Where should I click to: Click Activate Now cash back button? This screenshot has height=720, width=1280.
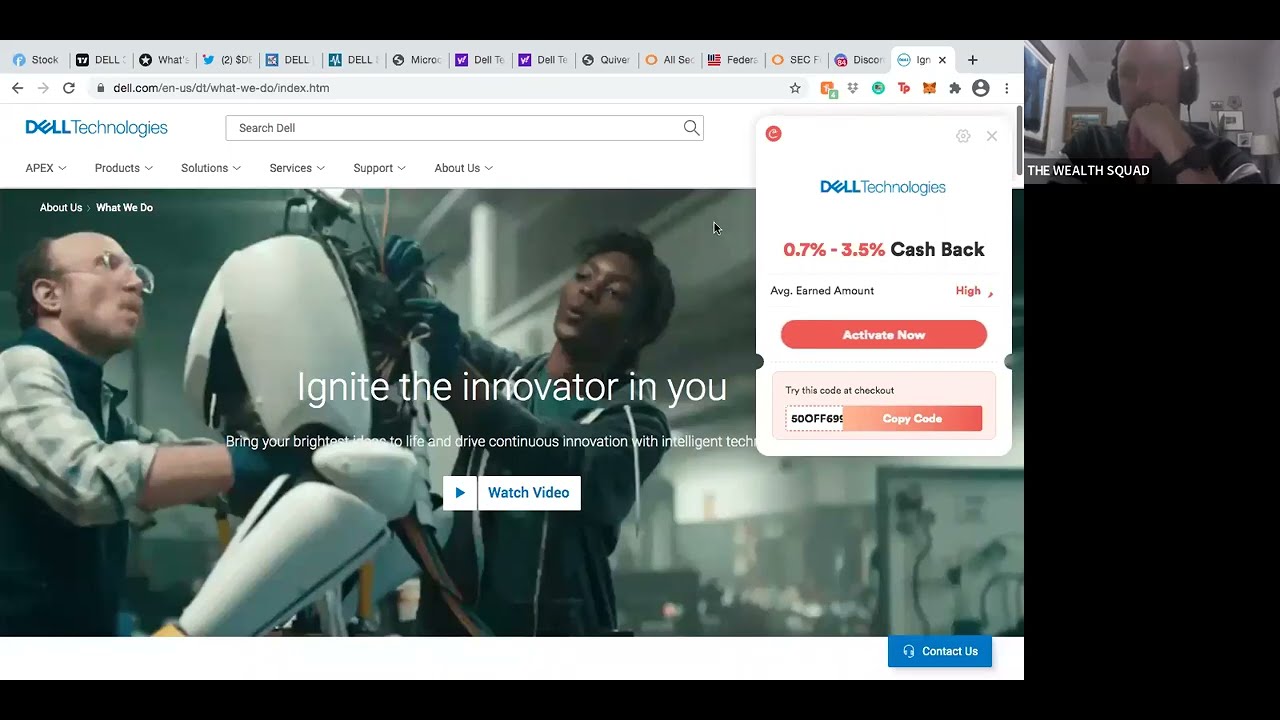pyautogui.click(x=884, y=335)
